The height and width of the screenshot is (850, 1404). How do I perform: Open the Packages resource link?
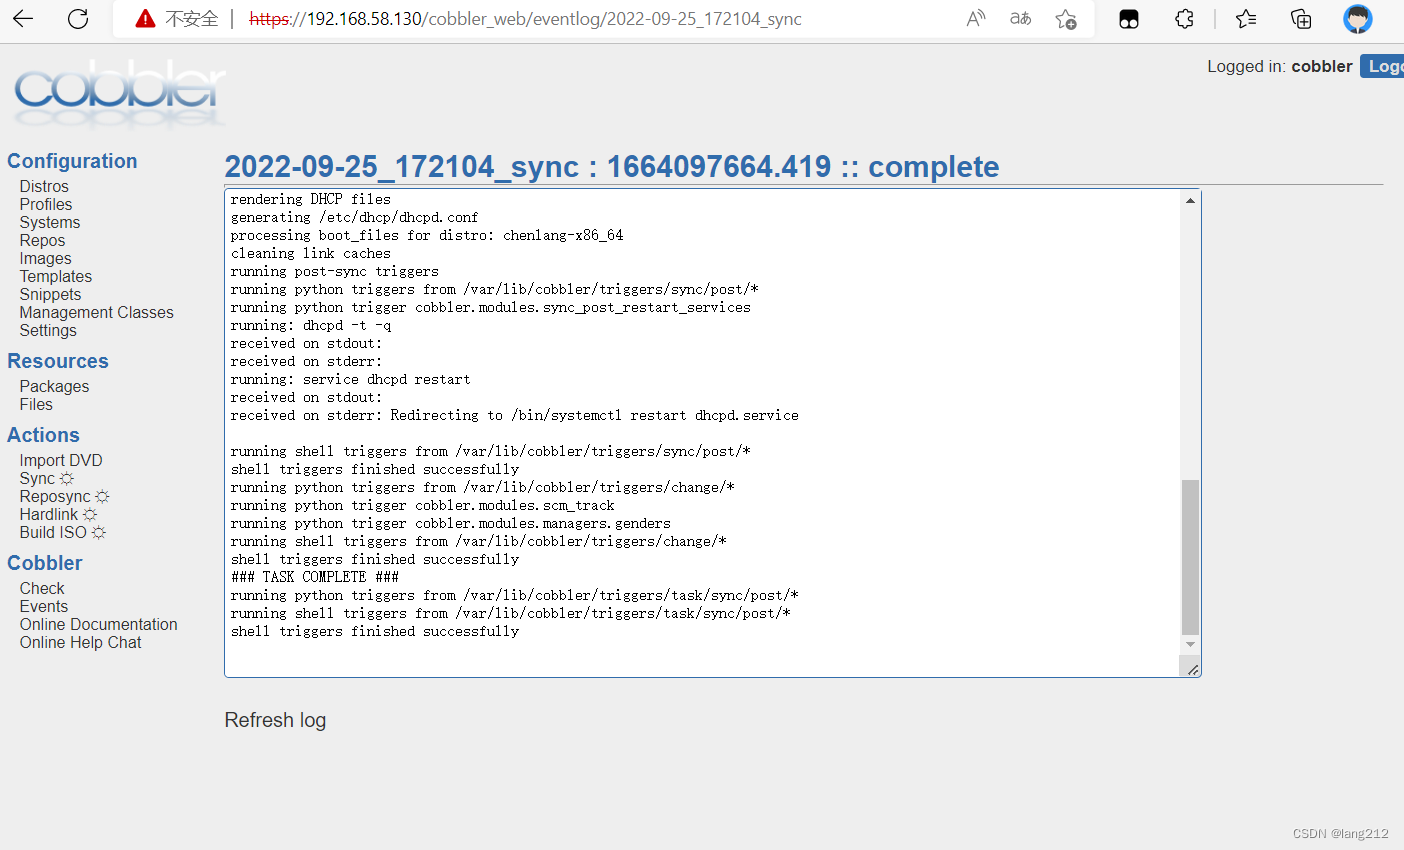(x=54, y=386)
